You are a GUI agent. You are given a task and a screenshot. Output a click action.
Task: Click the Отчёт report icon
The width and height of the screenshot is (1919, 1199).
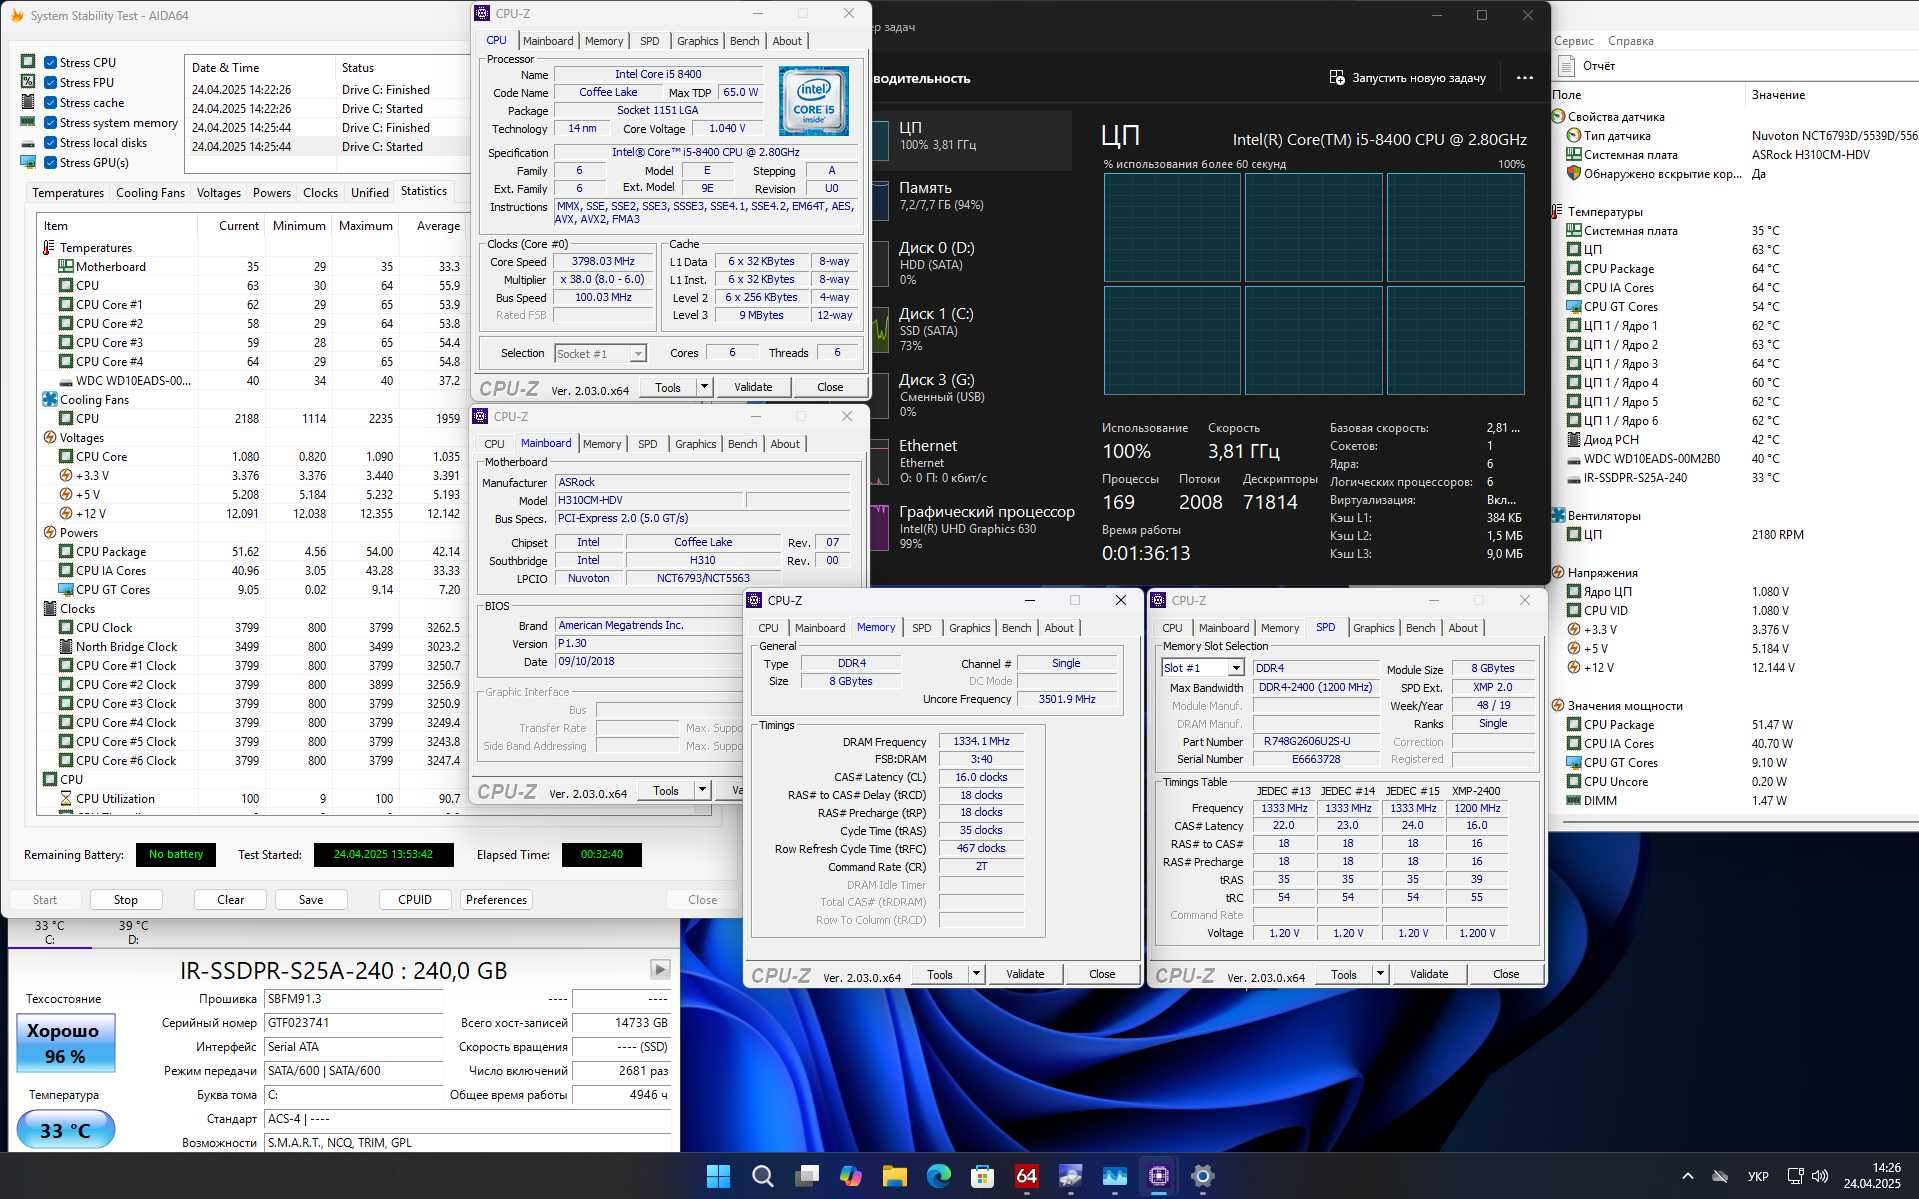coord(1565,65)
